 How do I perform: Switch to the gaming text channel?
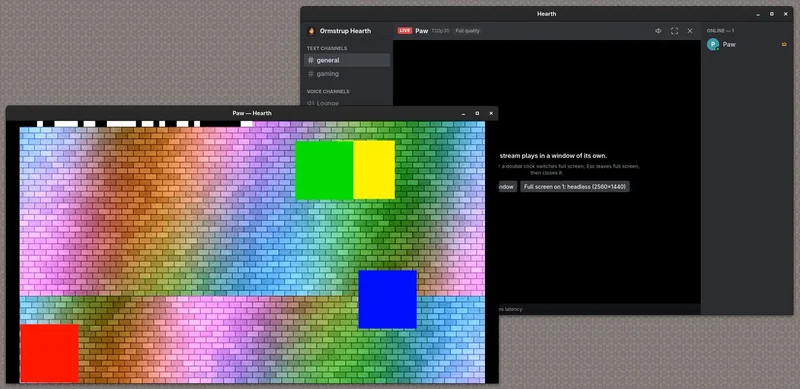347,74
